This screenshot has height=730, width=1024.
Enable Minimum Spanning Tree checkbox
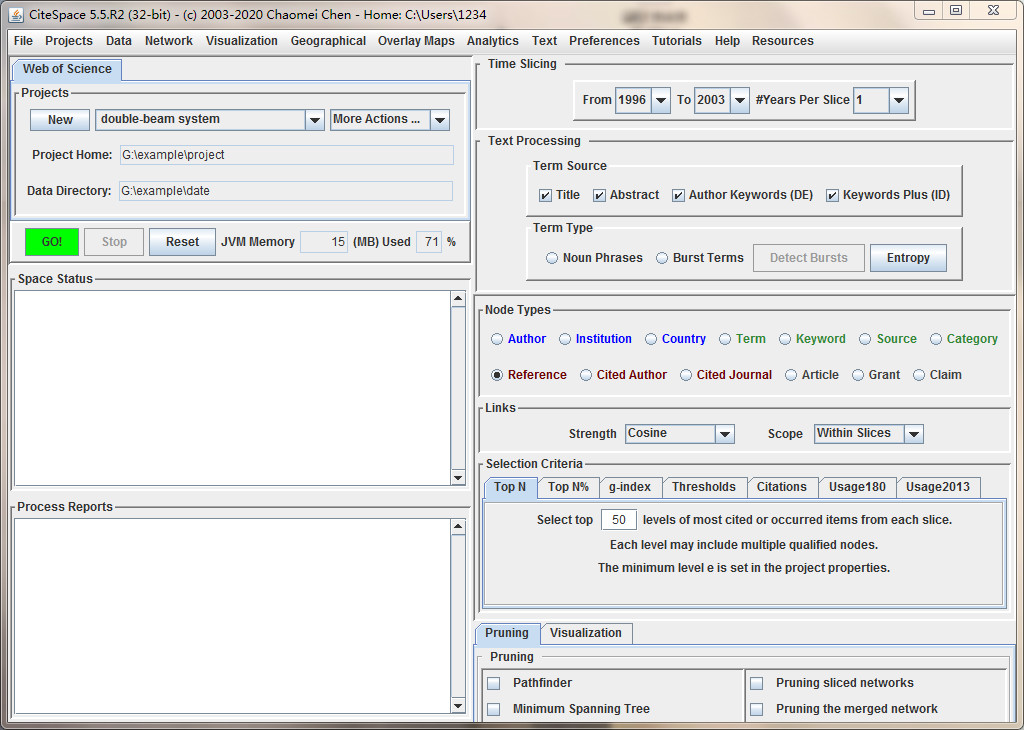pyautogui.click(x=494, y=709)
